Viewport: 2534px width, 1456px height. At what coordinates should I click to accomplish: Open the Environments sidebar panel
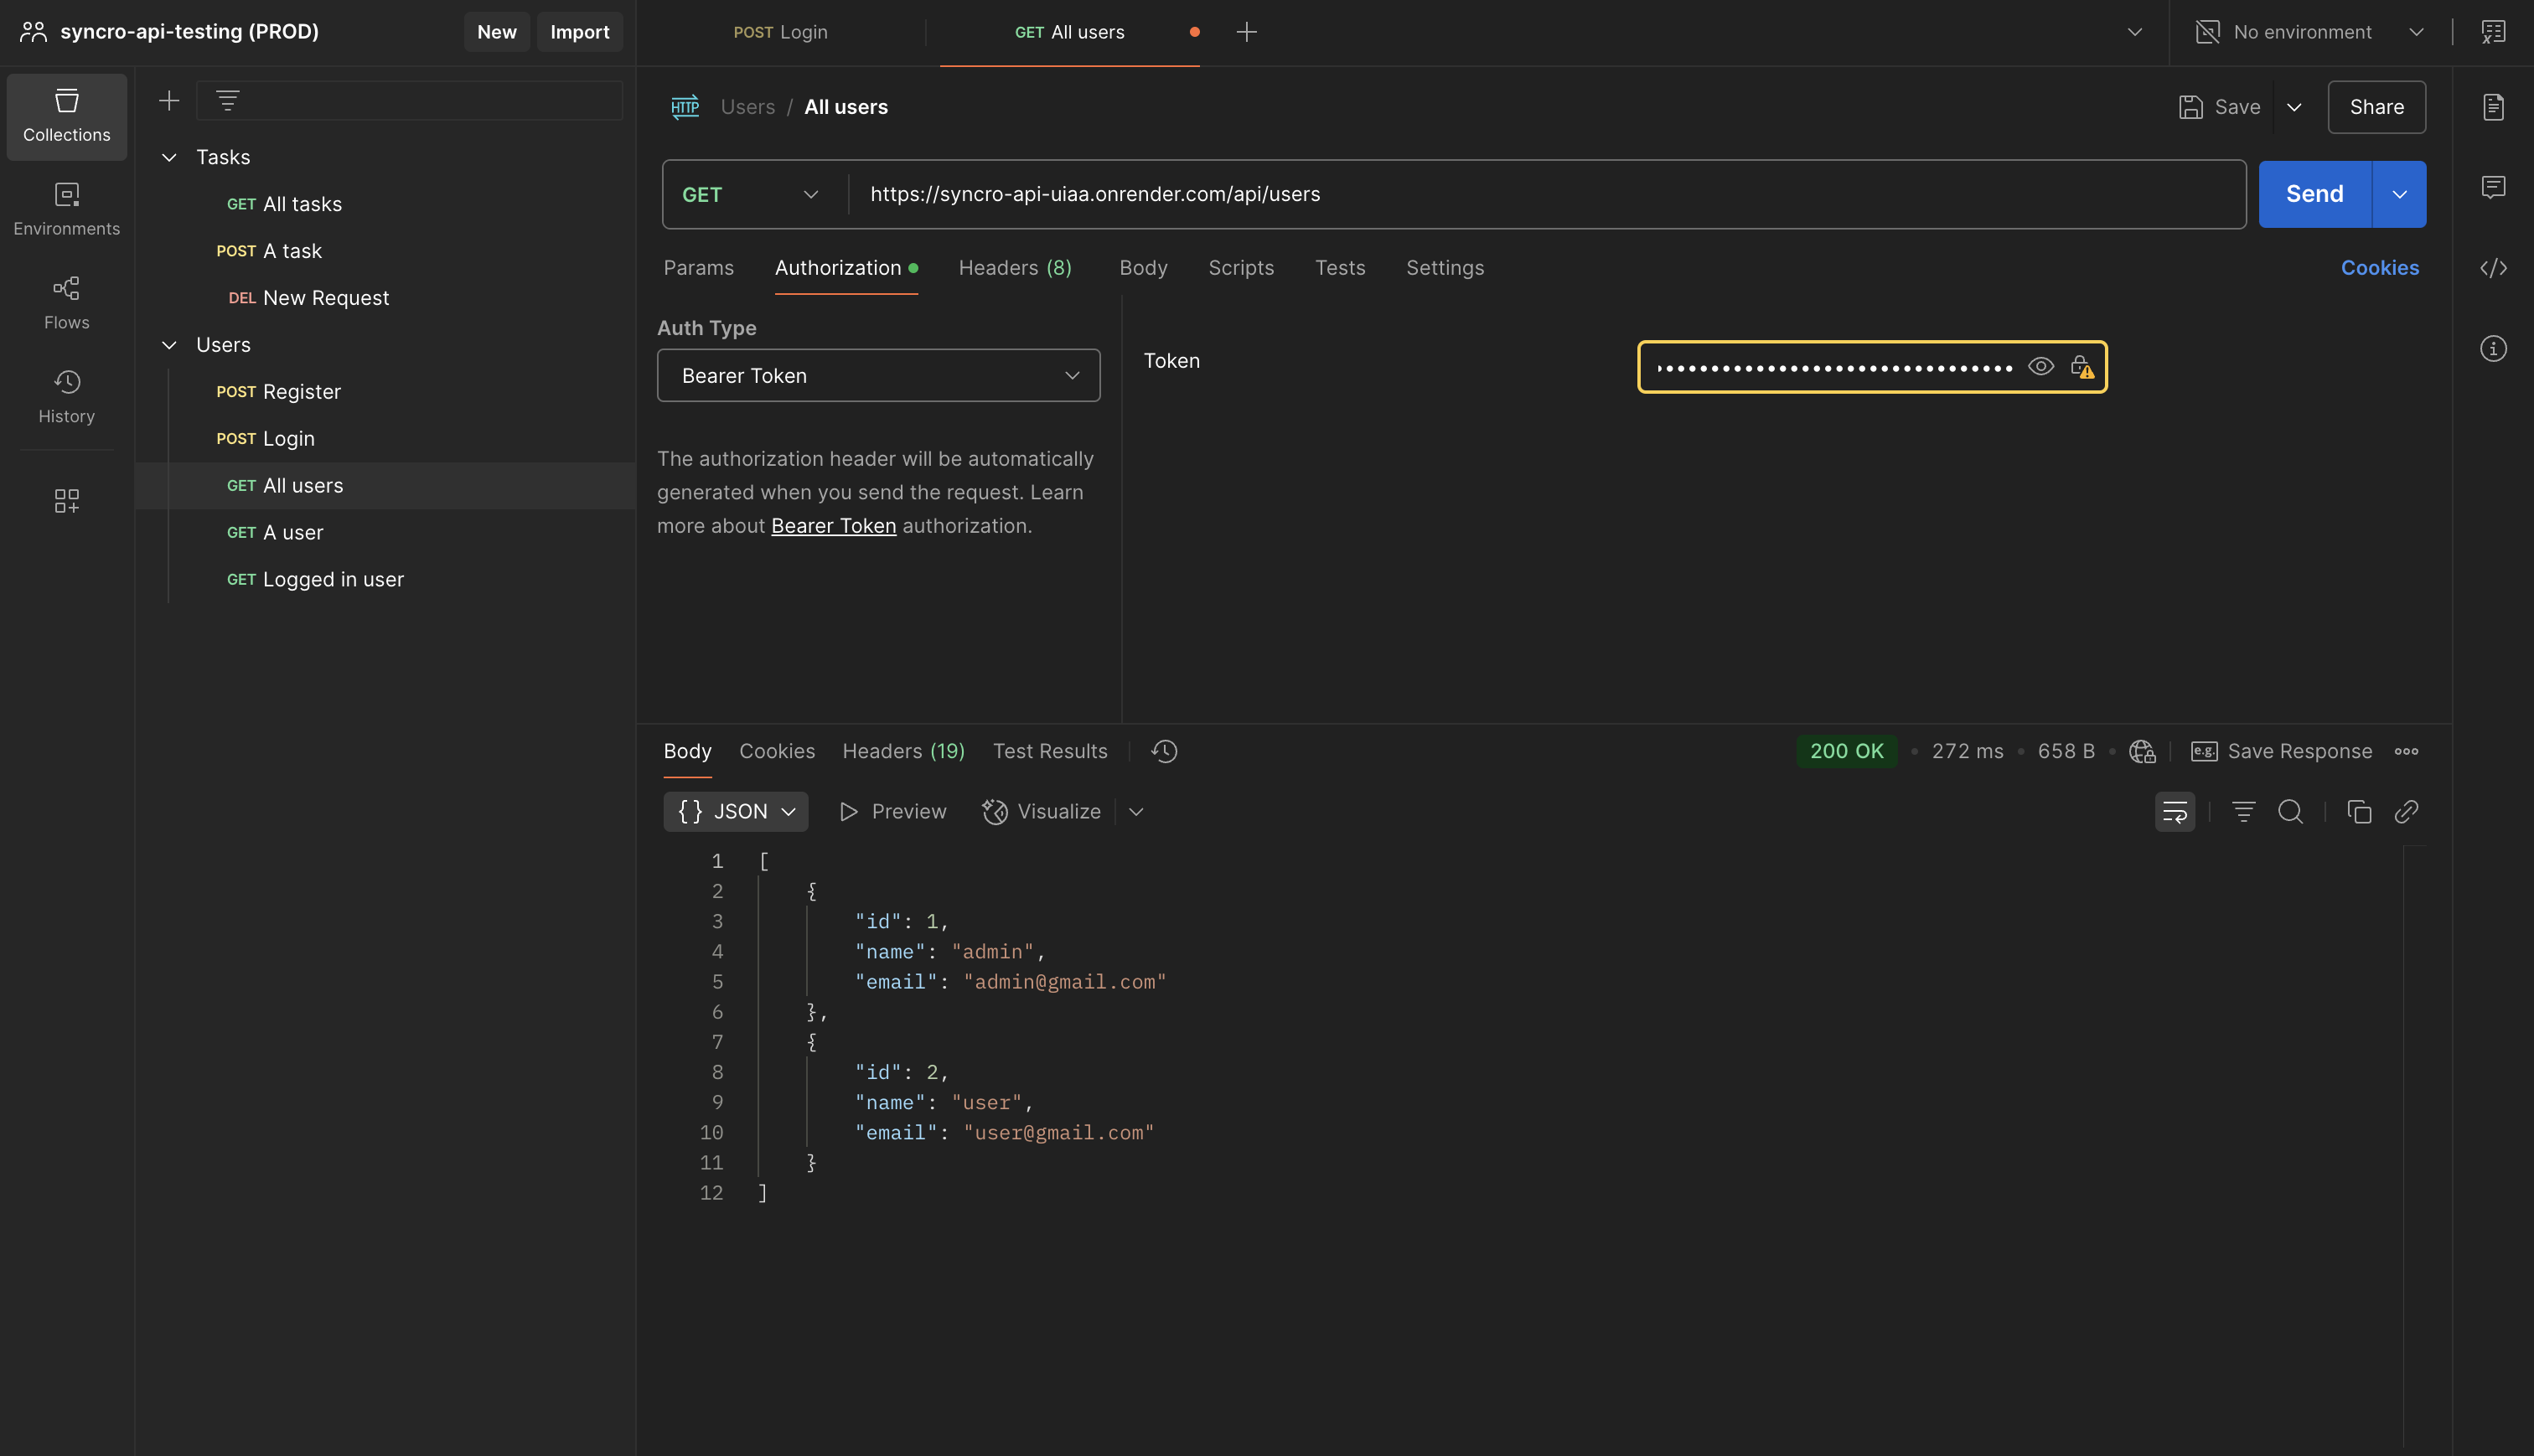pyautogui.click(x=67, y=209)
